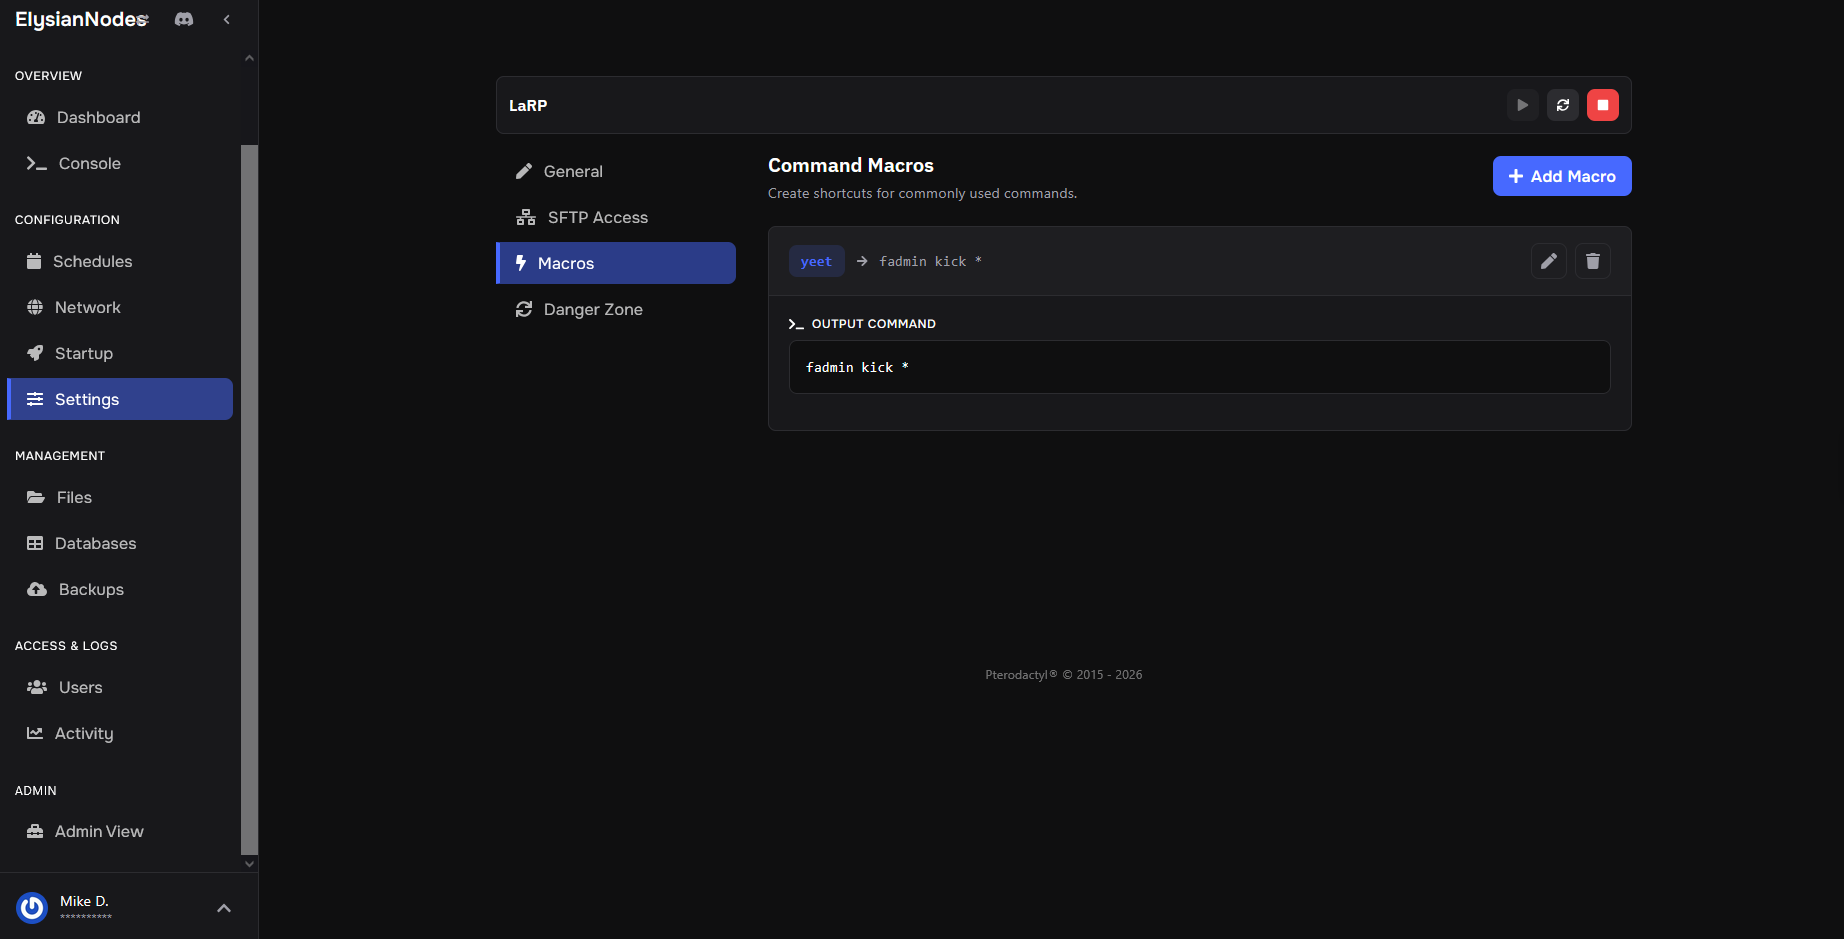Collapse the sidebar with the chevron
1844x939 pixels.
tap(227, 19)
